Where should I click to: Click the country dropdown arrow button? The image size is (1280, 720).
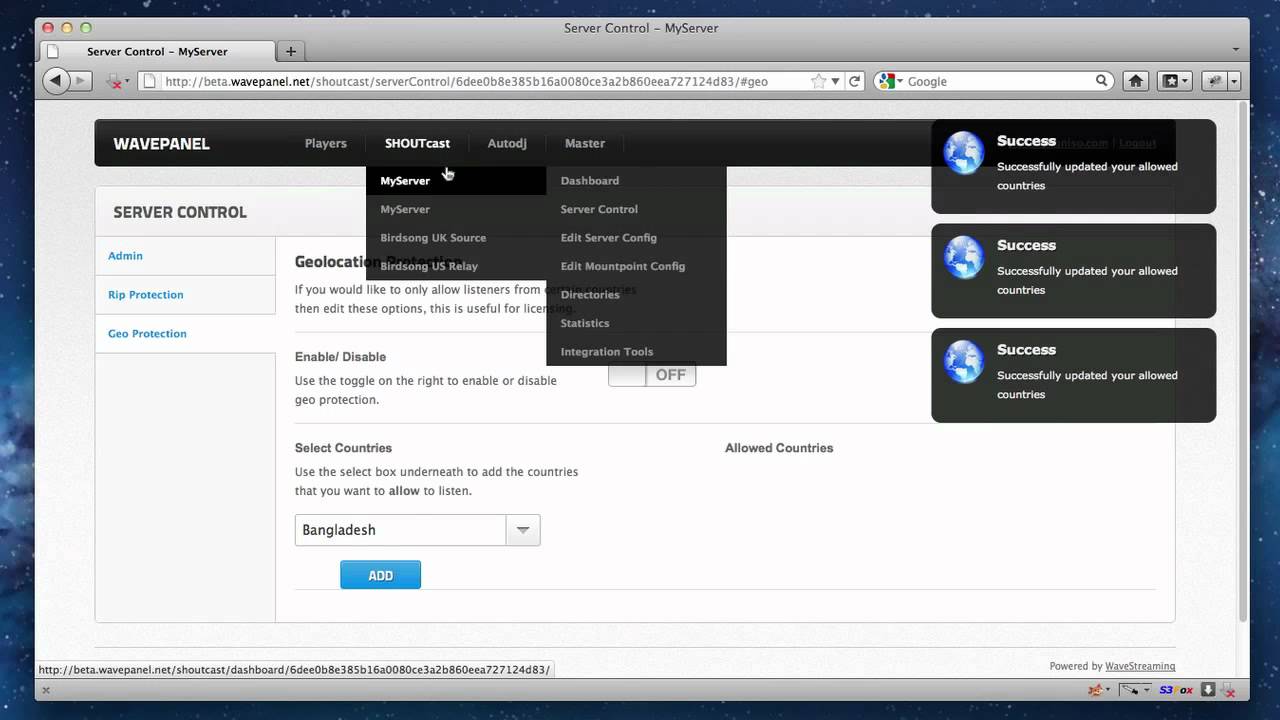tap(523, 530)
